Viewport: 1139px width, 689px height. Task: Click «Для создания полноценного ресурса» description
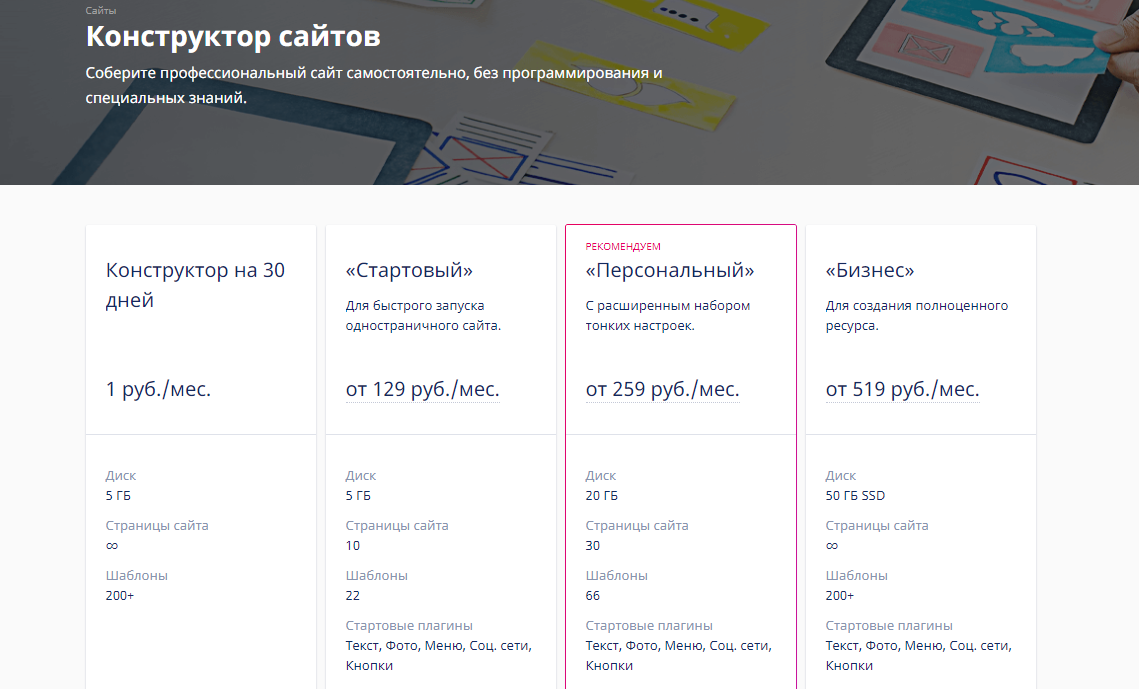click(917, 316)
